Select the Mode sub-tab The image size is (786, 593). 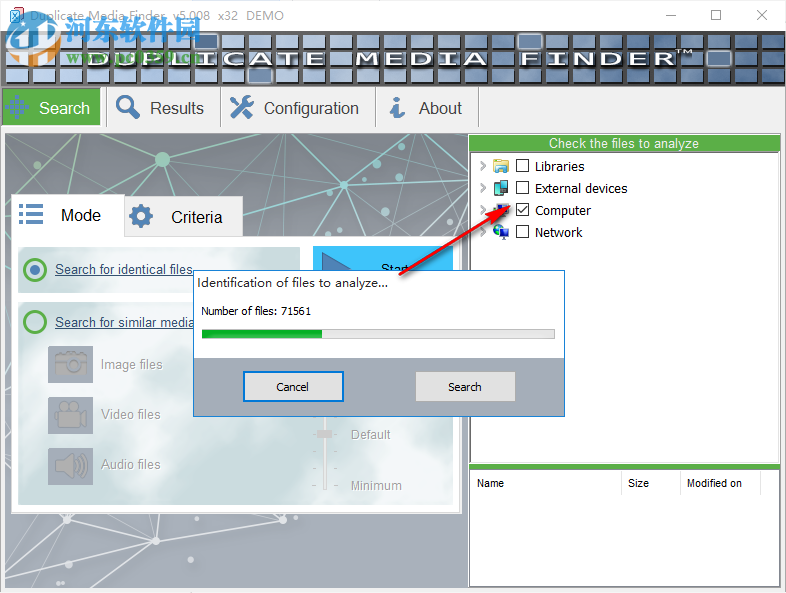point(68,216)
